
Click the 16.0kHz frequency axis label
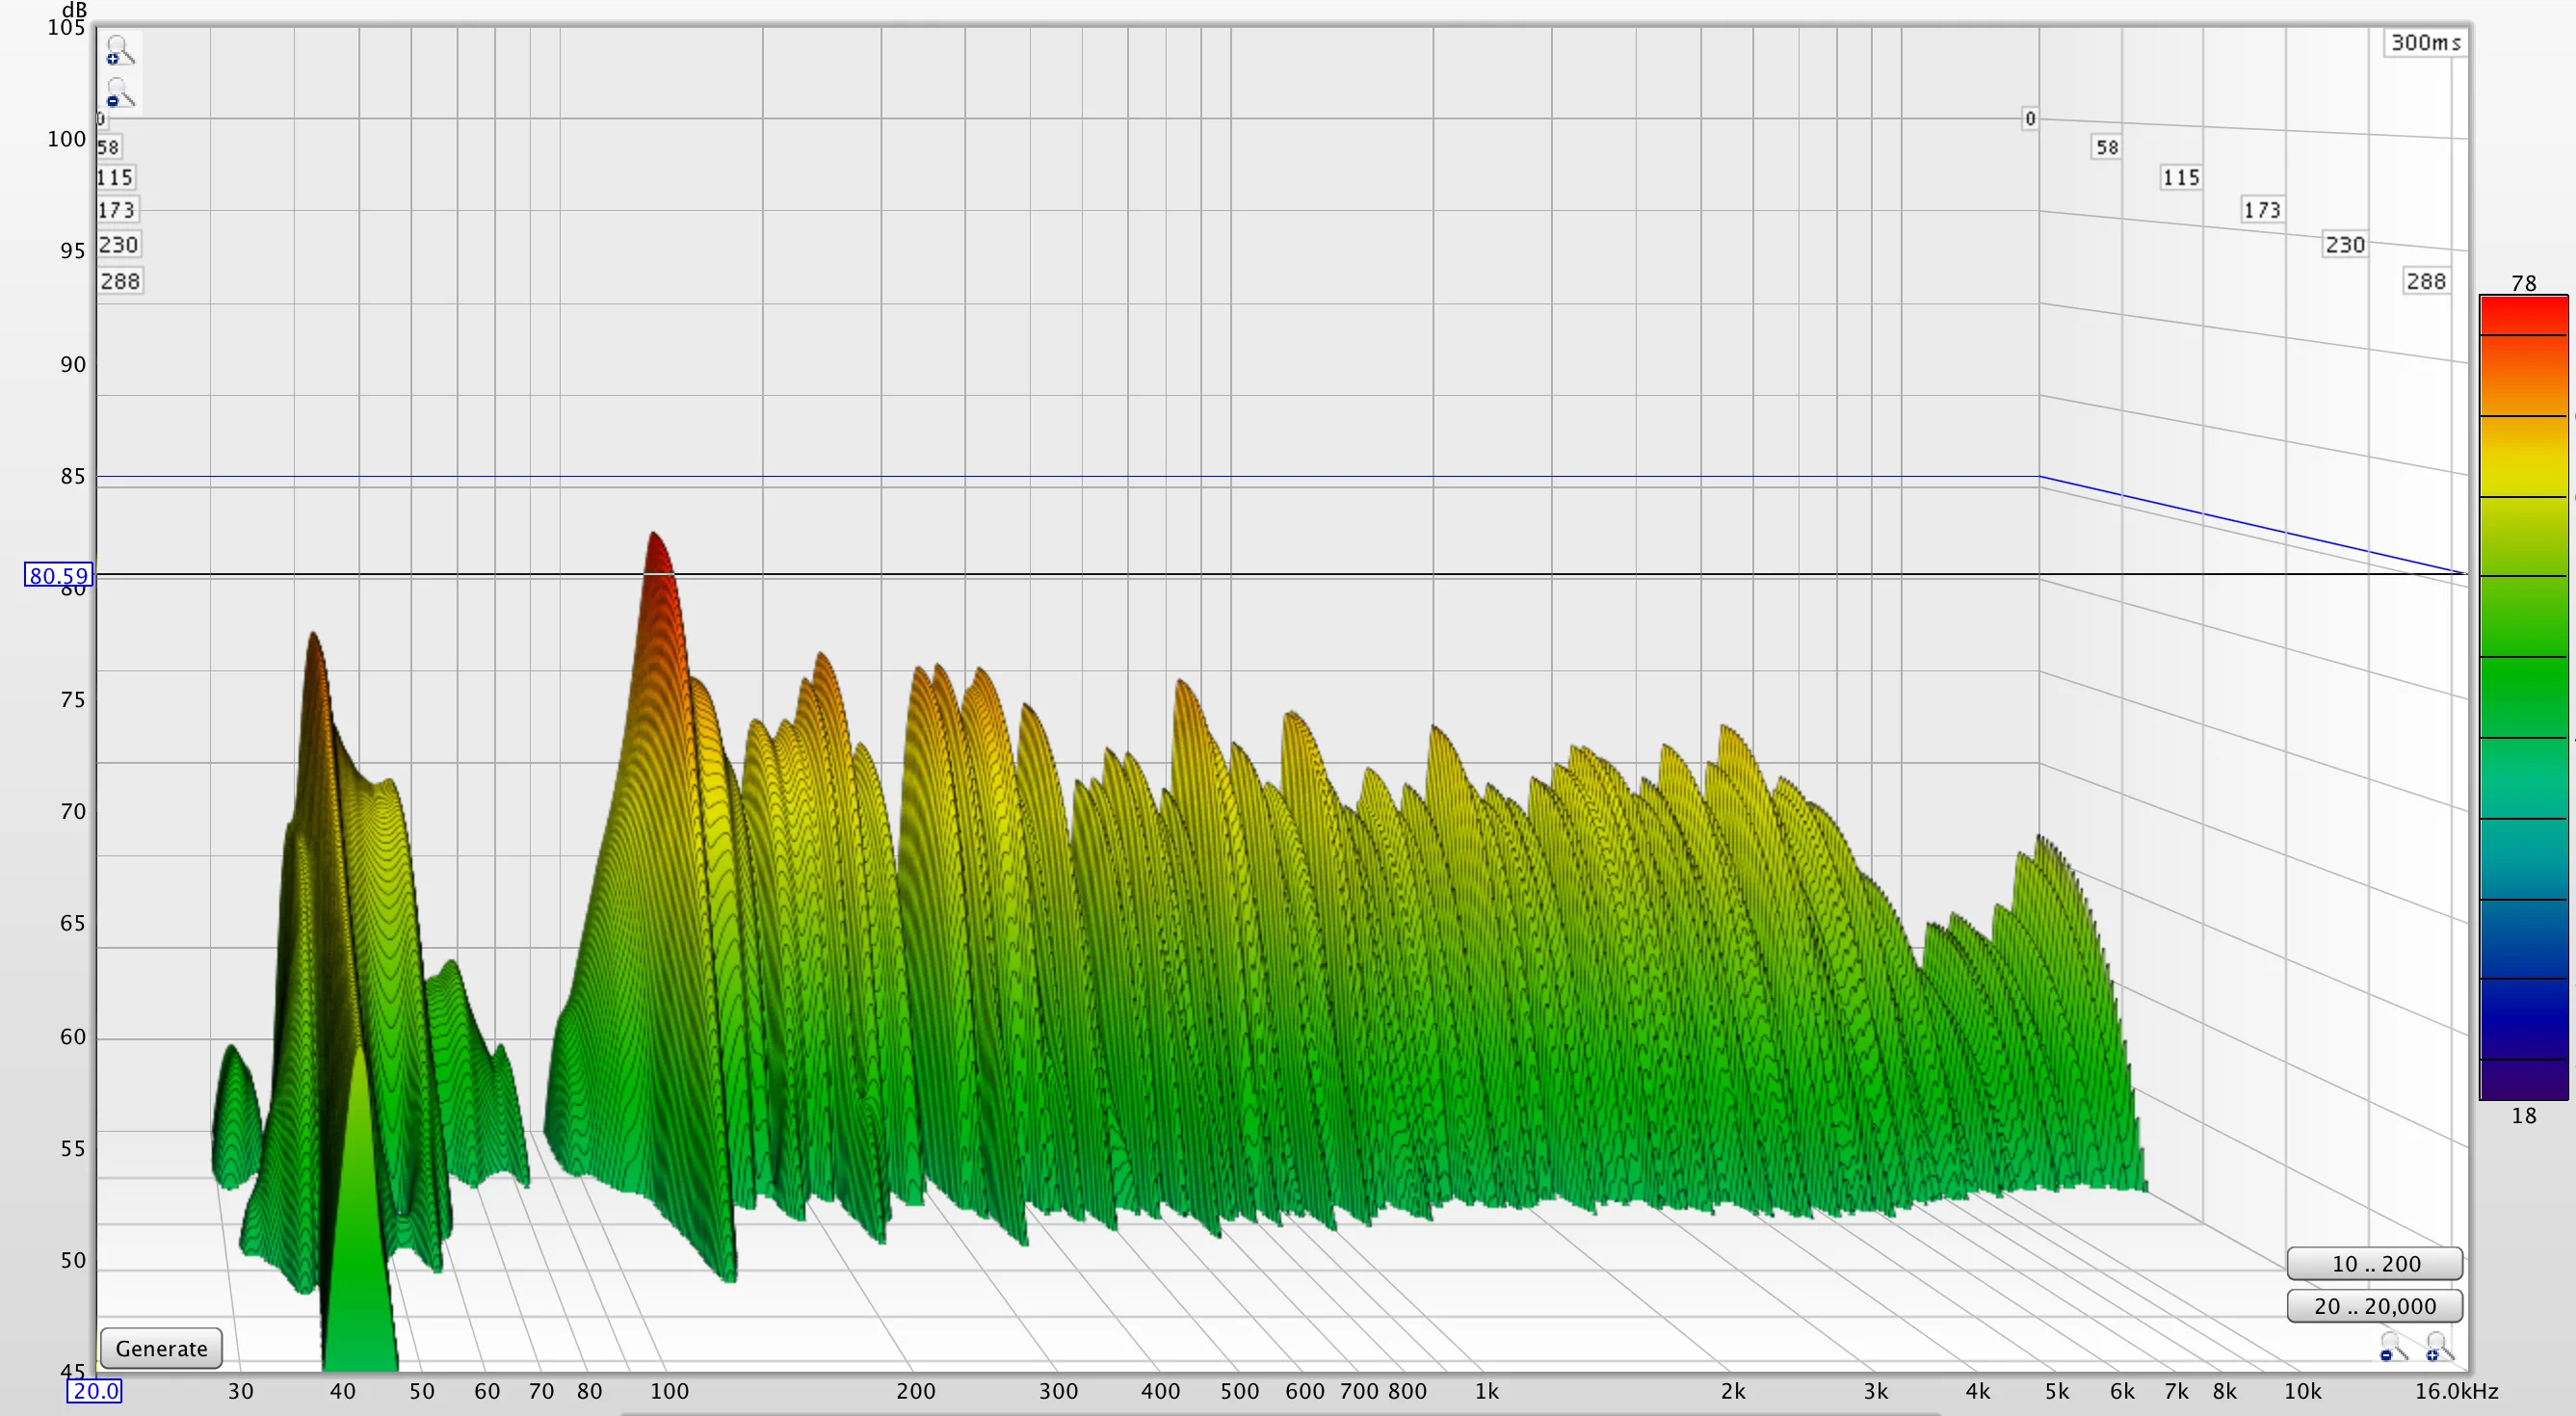point(2456,1391)
